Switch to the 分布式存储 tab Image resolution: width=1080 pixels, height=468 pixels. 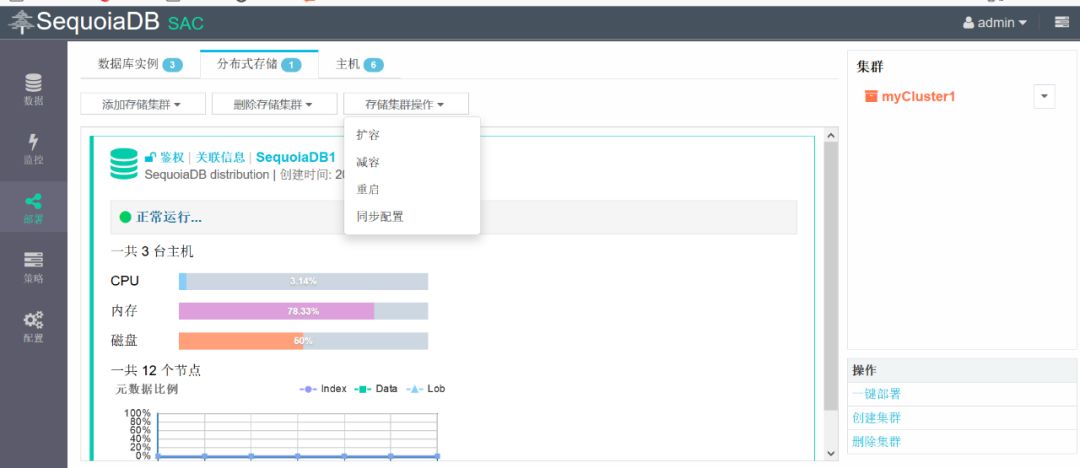[259, 64]
